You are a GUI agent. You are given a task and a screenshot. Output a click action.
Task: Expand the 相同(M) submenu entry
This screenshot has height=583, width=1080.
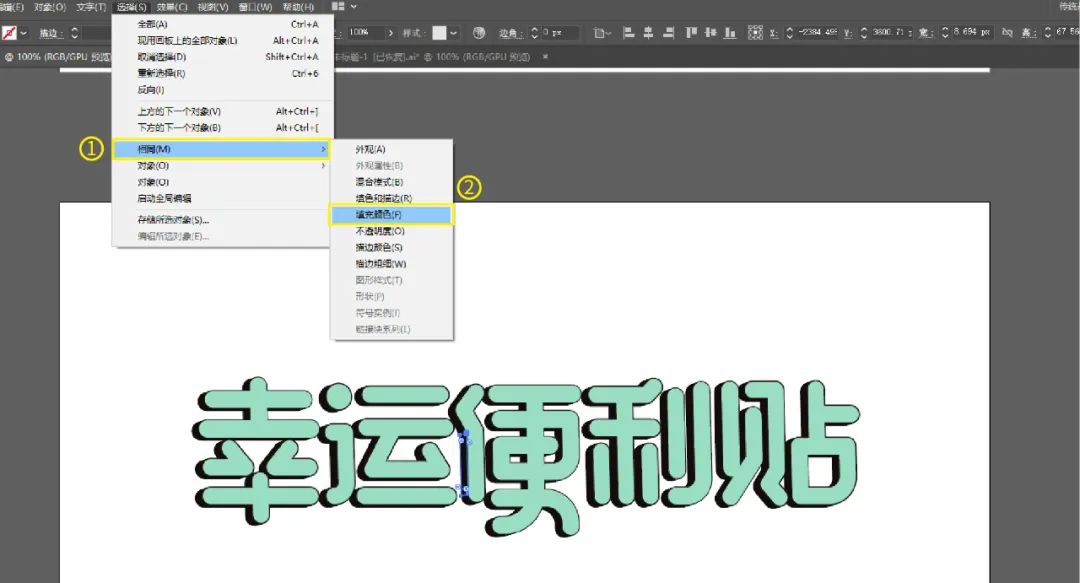[x=221, y=149]
